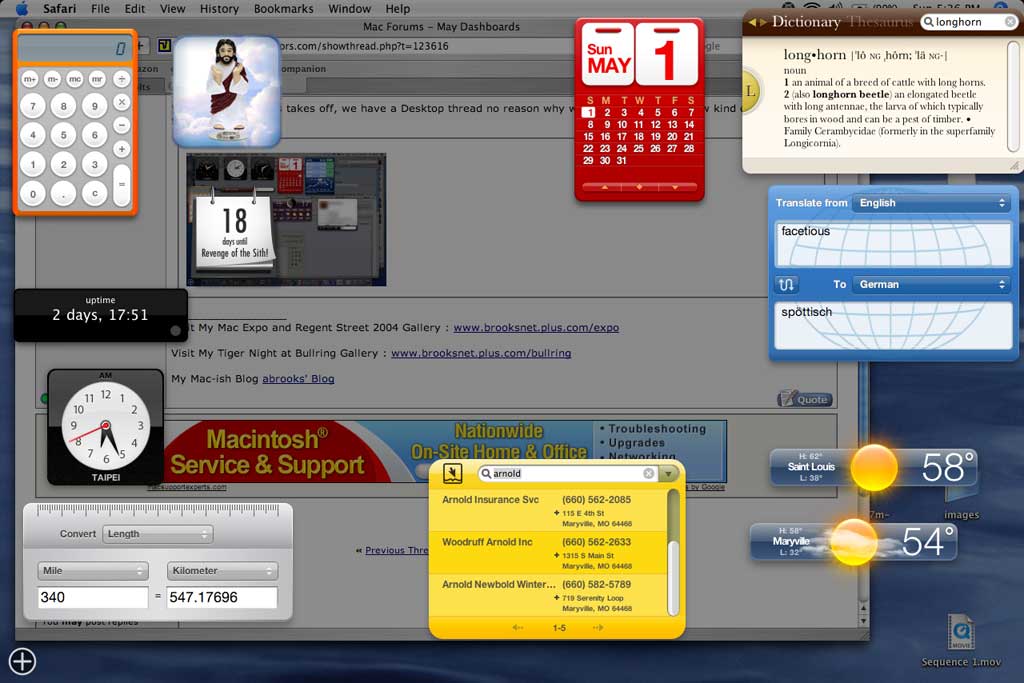1024x683 pixels.
Task: Click the Dictionary back arrow
Action: [x=752, y=22]
